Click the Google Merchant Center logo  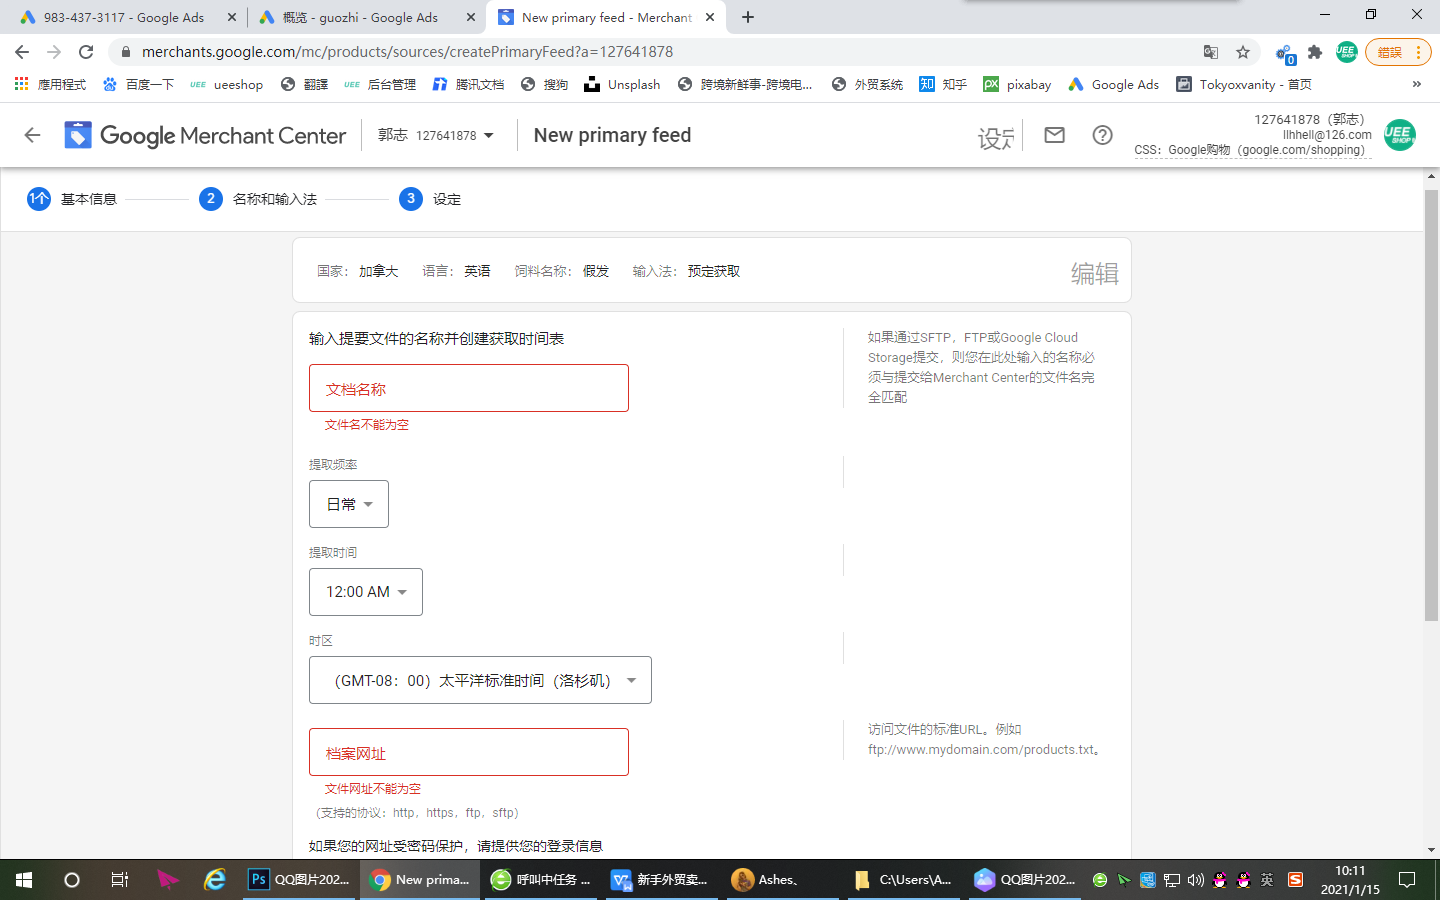tap(205, 135)
